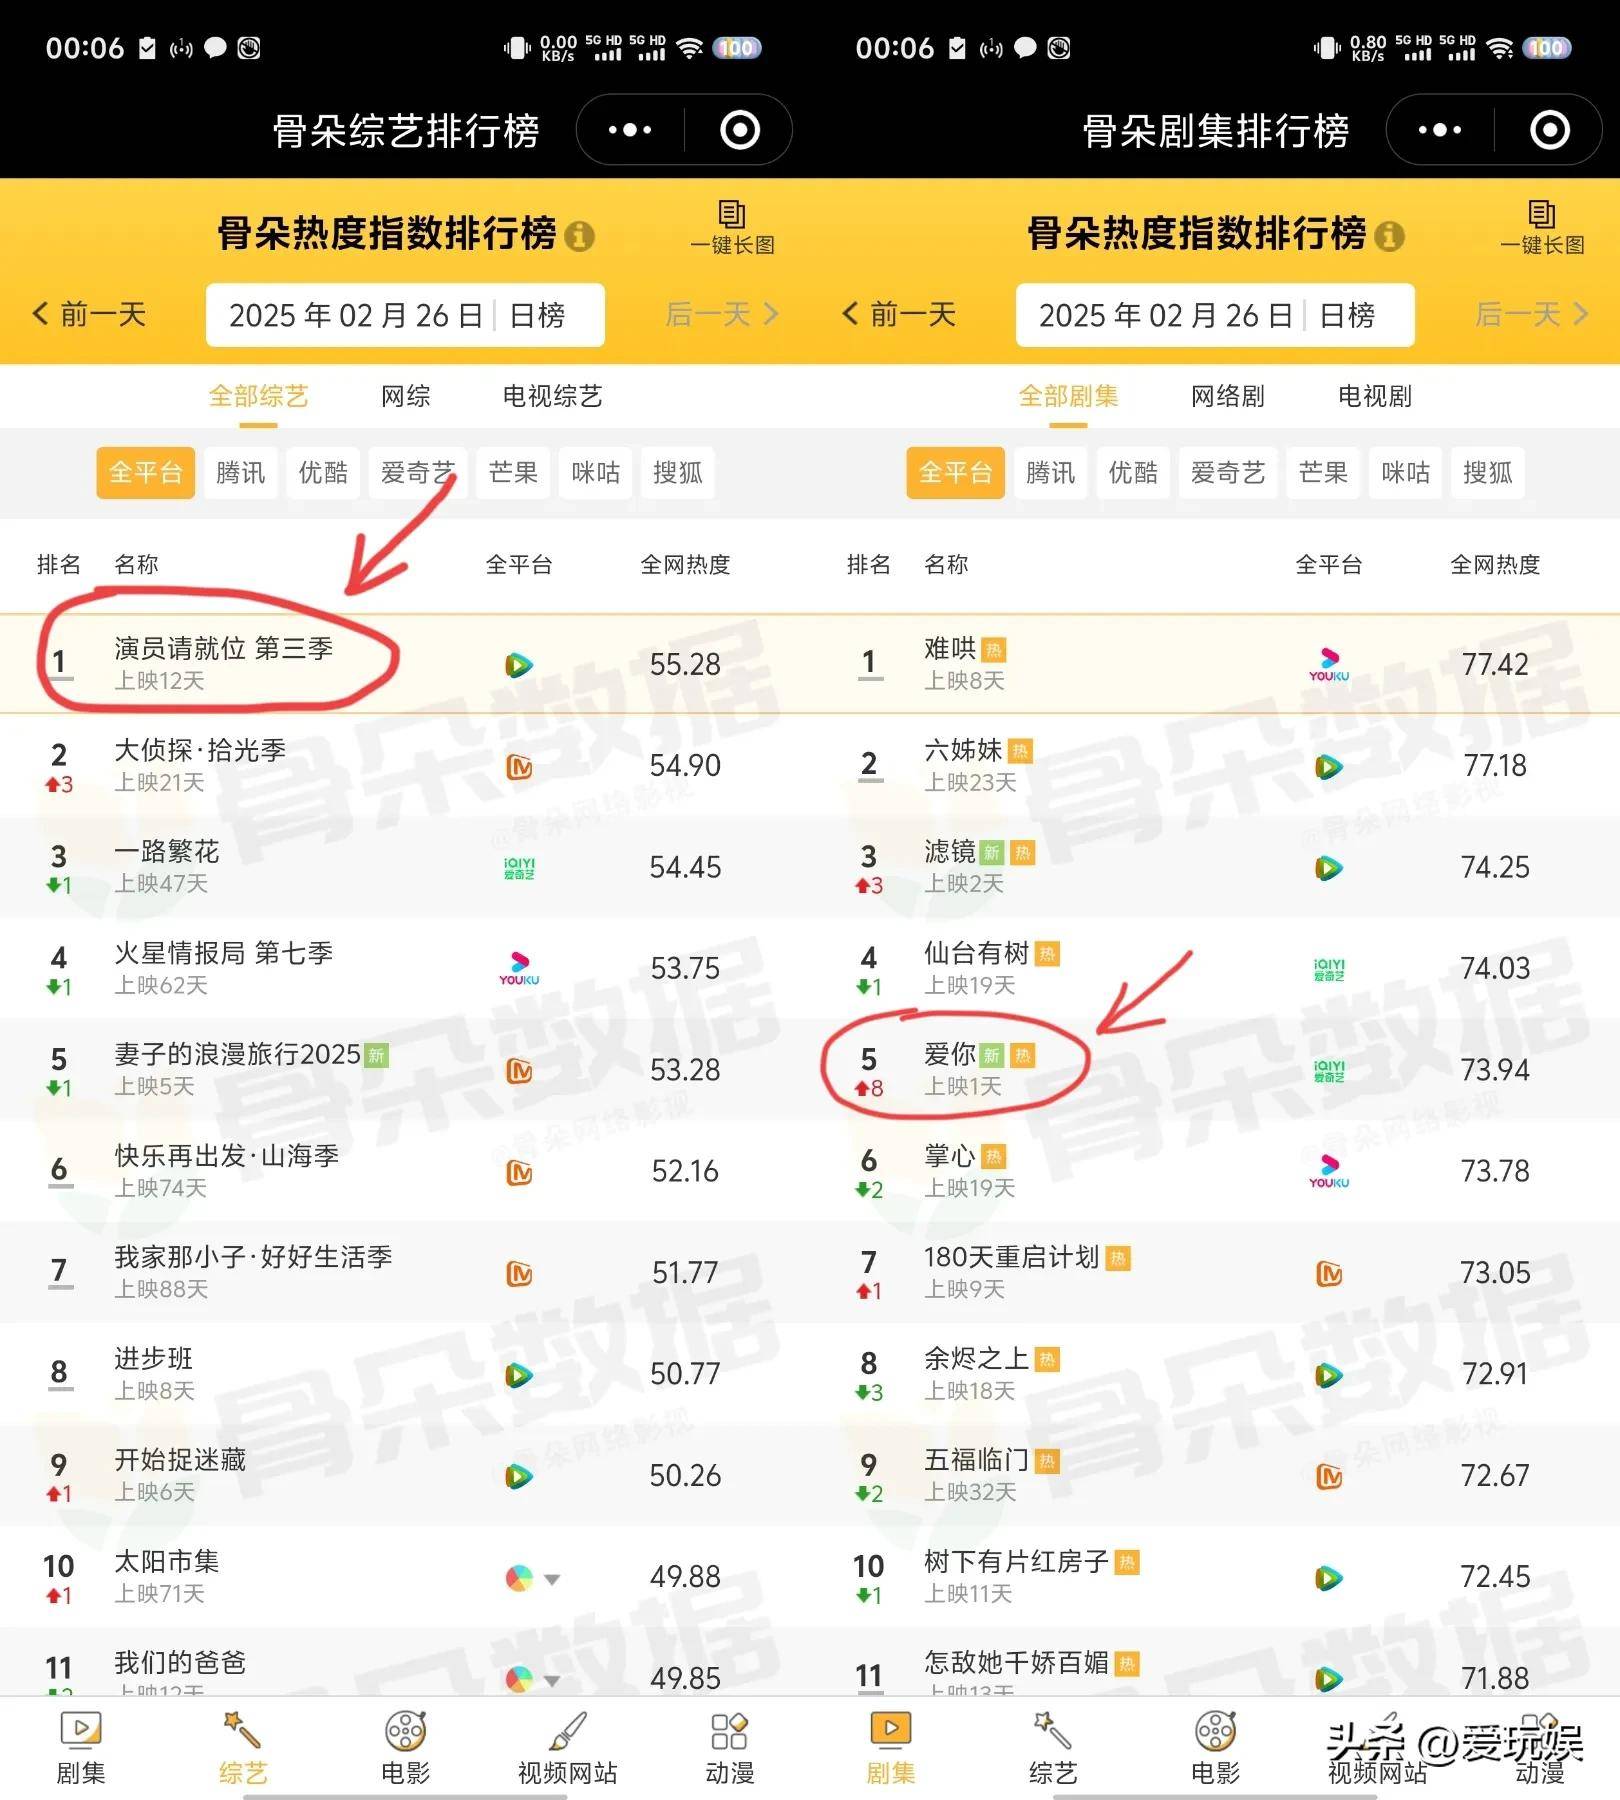The width and height of the screenshot is (1620, 1800).
Task: Filter 综艺 ranking by 优酷
Action: [x=323, y=472]
